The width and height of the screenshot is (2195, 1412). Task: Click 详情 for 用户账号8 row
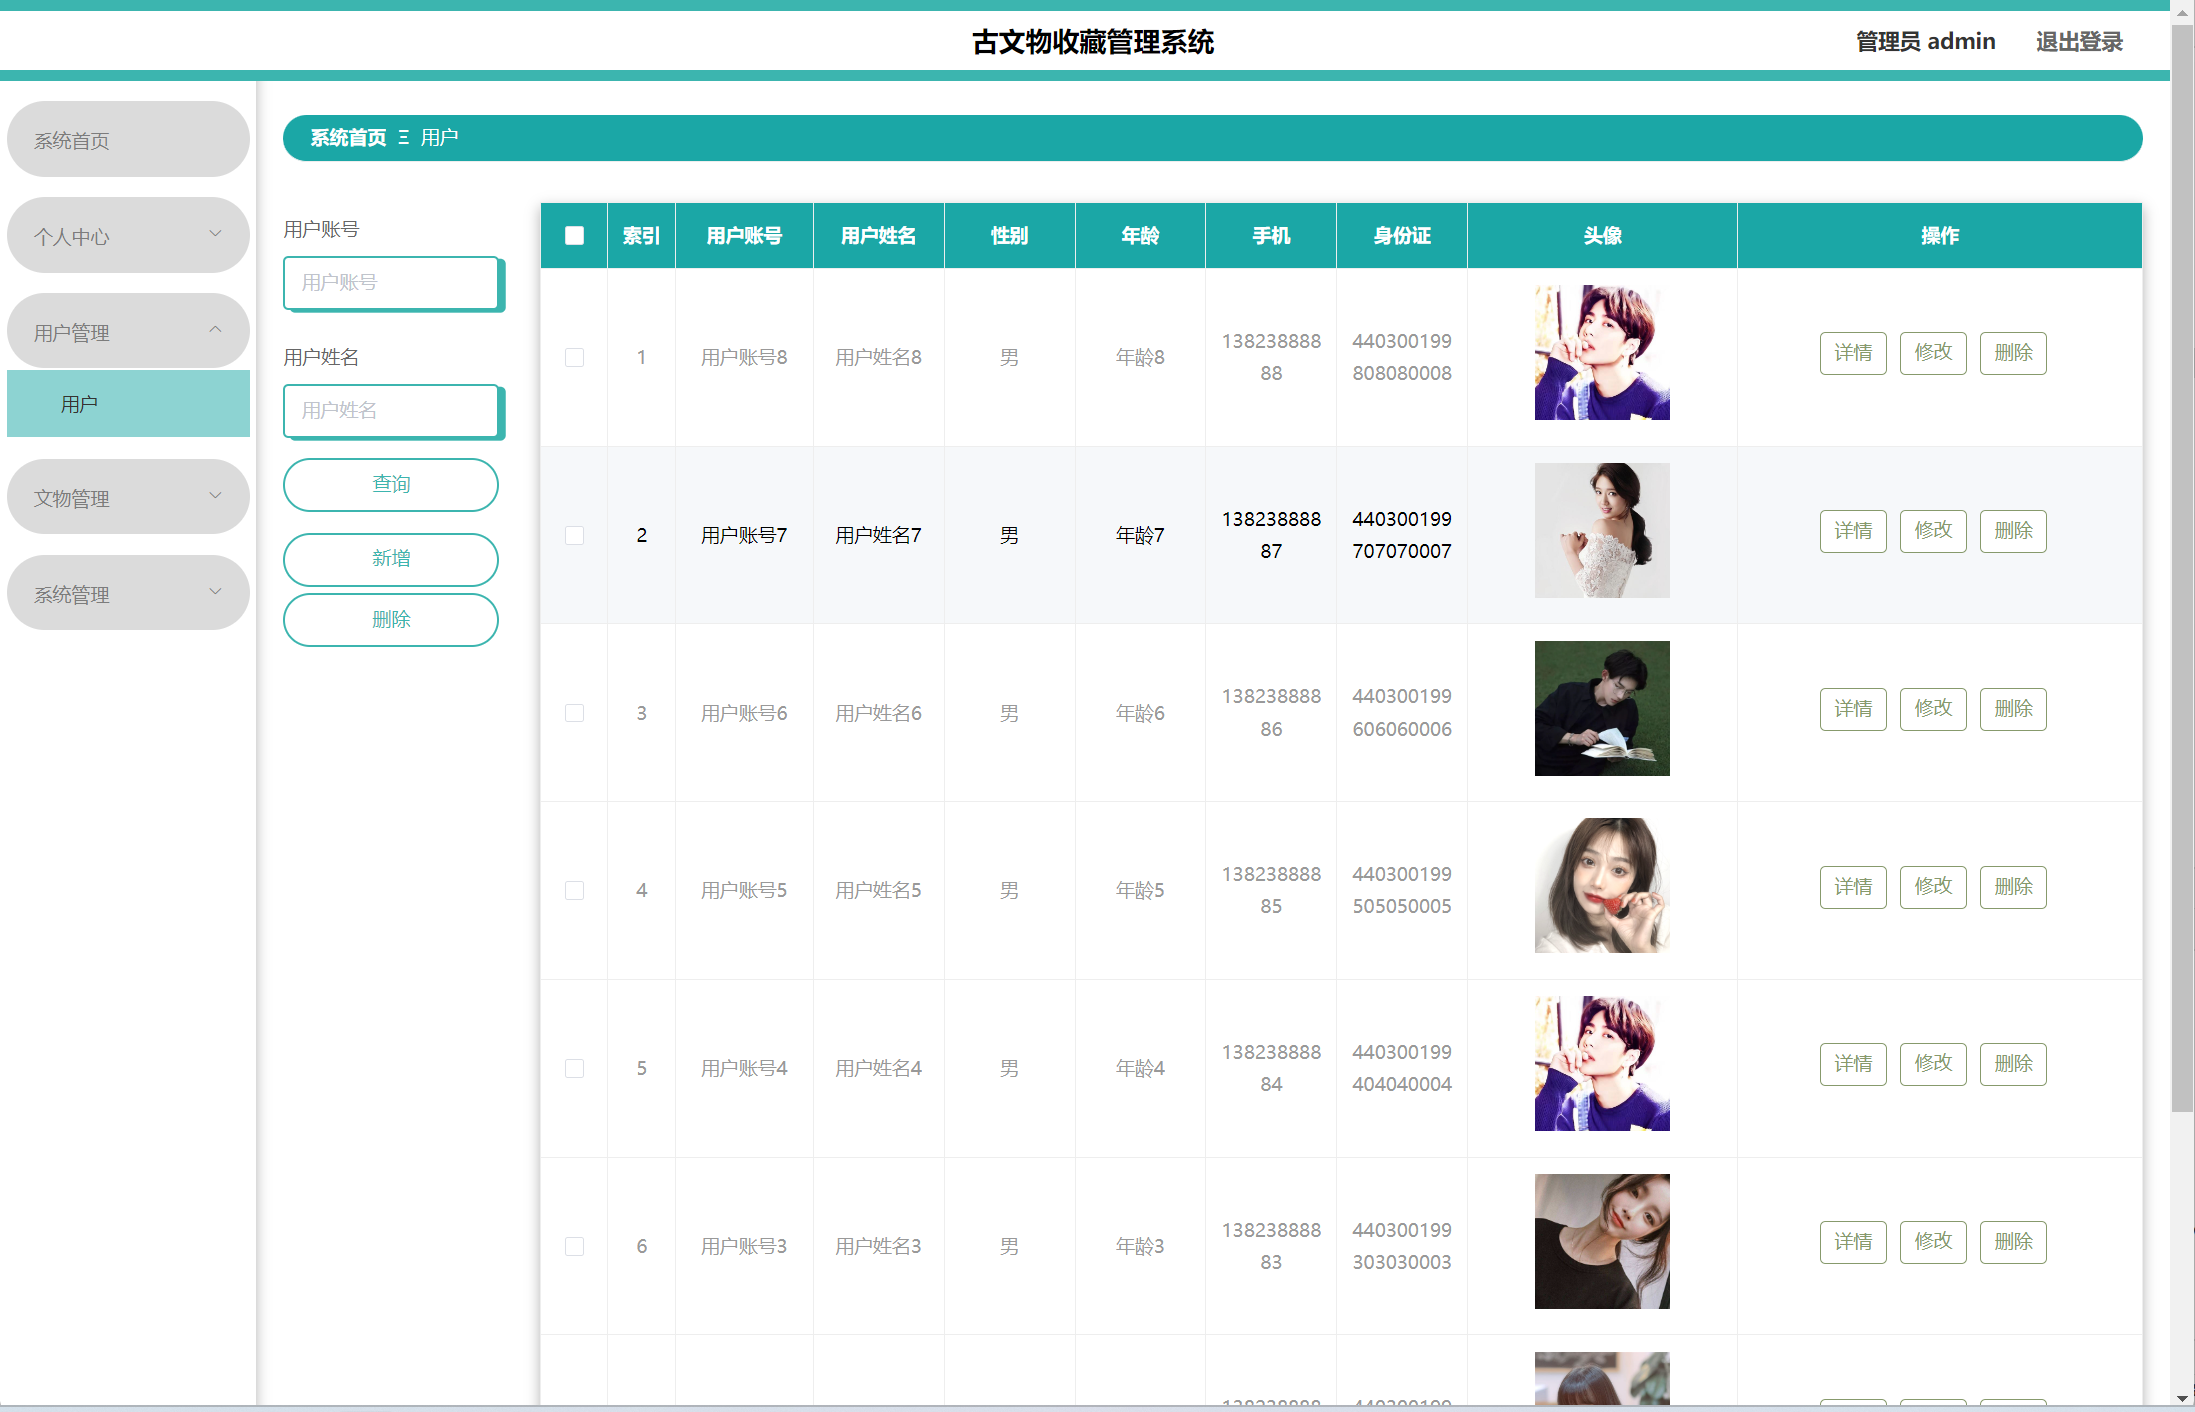[1852, 353]
